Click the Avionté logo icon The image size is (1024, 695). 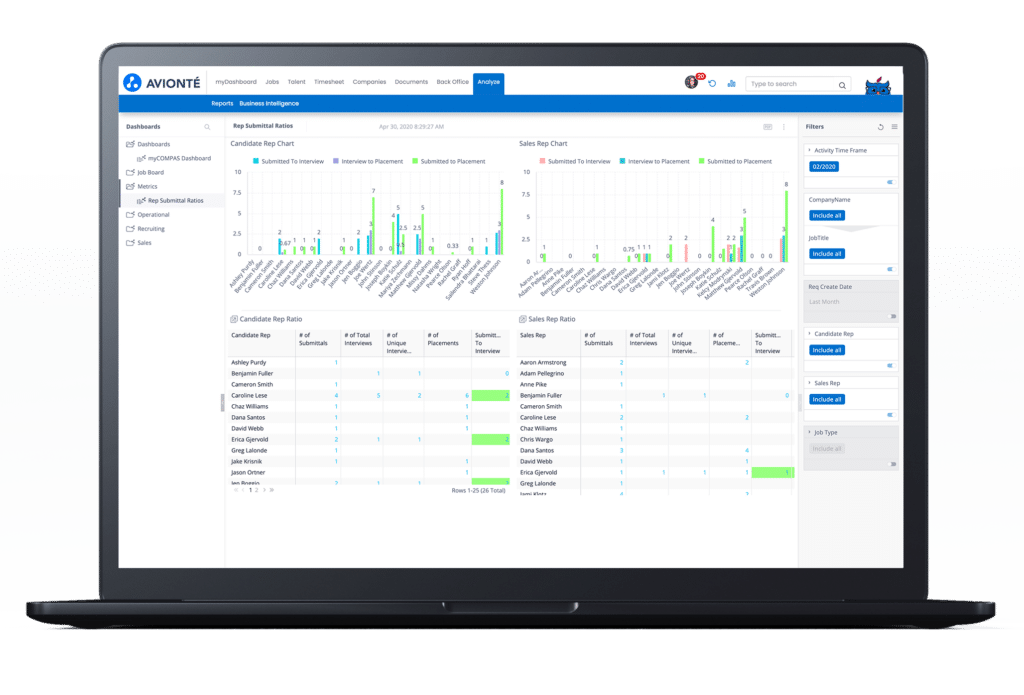click(132, 82)
